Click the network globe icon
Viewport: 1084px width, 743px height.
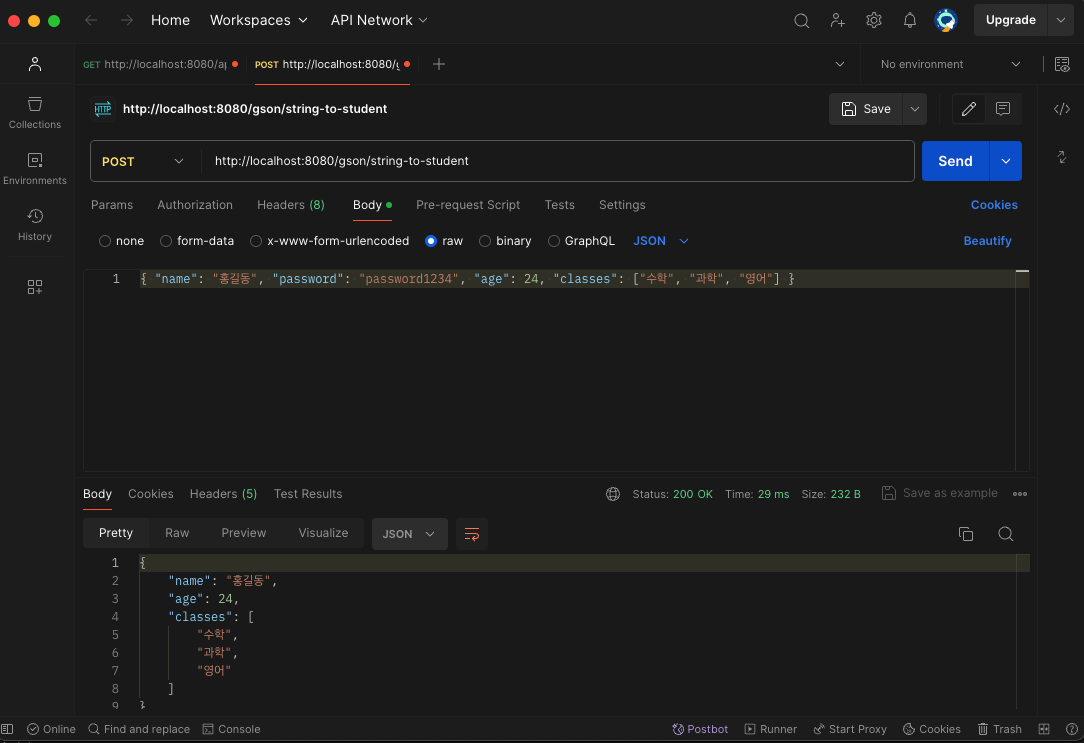[613, 493]
